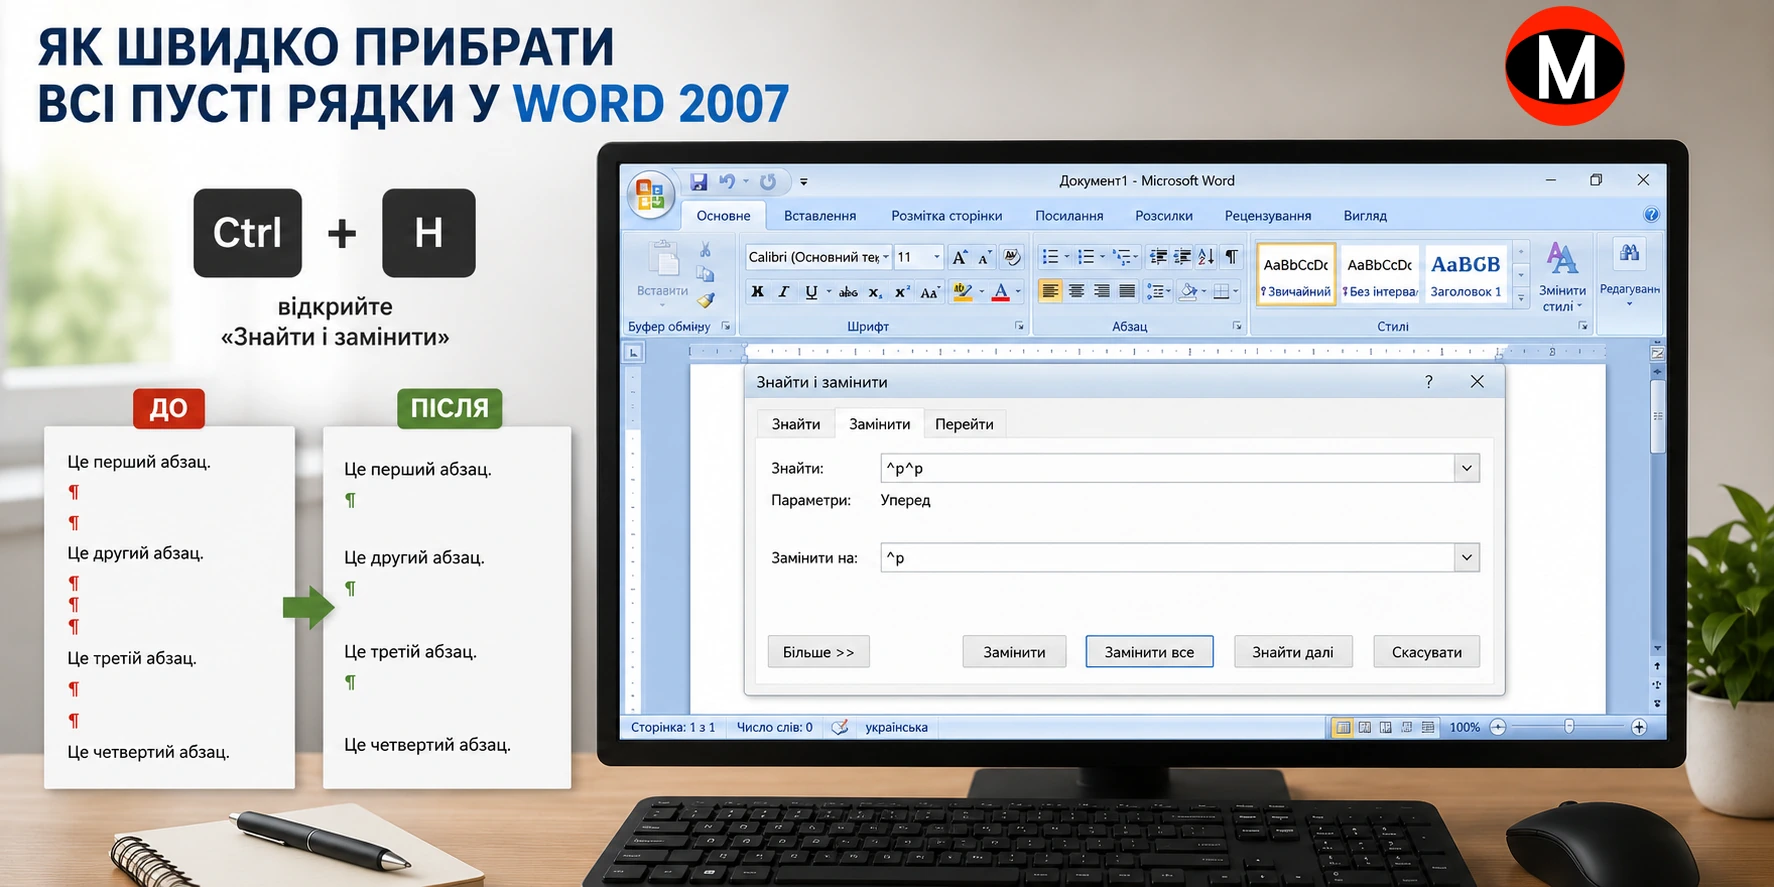The height and width of the screenshot is (887, 1774).
Task: Click the spelling check status icon
Action: coord(840,727)
